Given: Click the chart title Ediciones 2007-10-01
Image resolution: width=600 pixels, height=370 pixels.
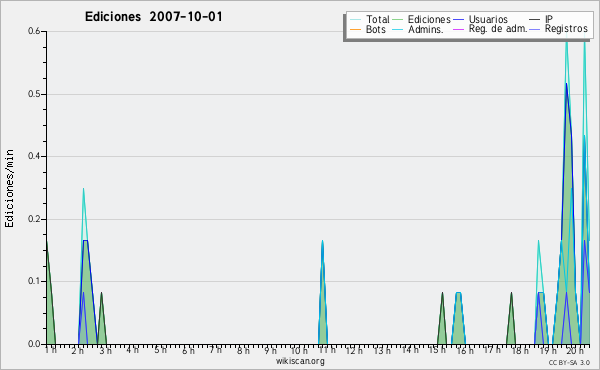Looking at the screenshot, I should pos(153,17).
